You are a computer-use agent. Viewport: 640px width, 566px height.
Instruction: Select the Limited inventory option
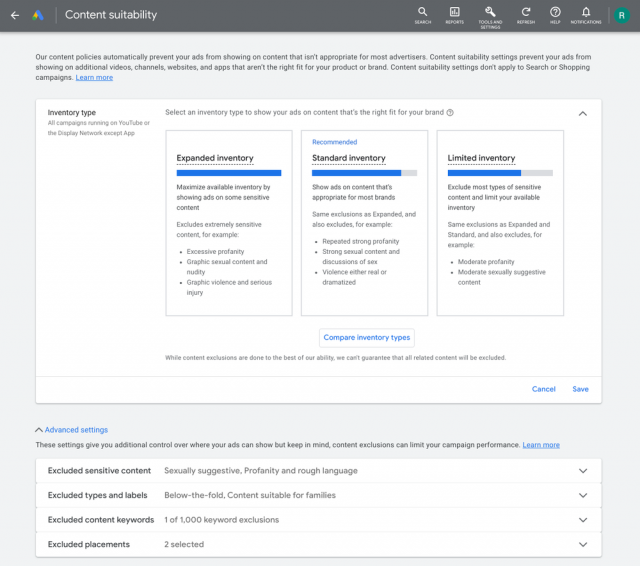point(500,222)
